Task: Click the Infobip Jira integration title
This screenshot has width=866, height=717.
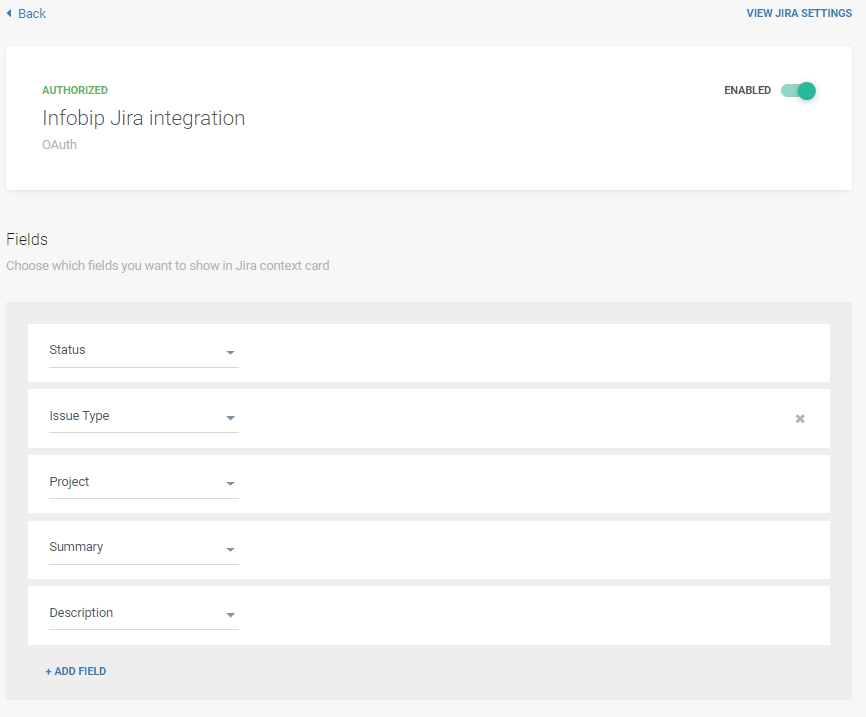Action: click(143, 118)
